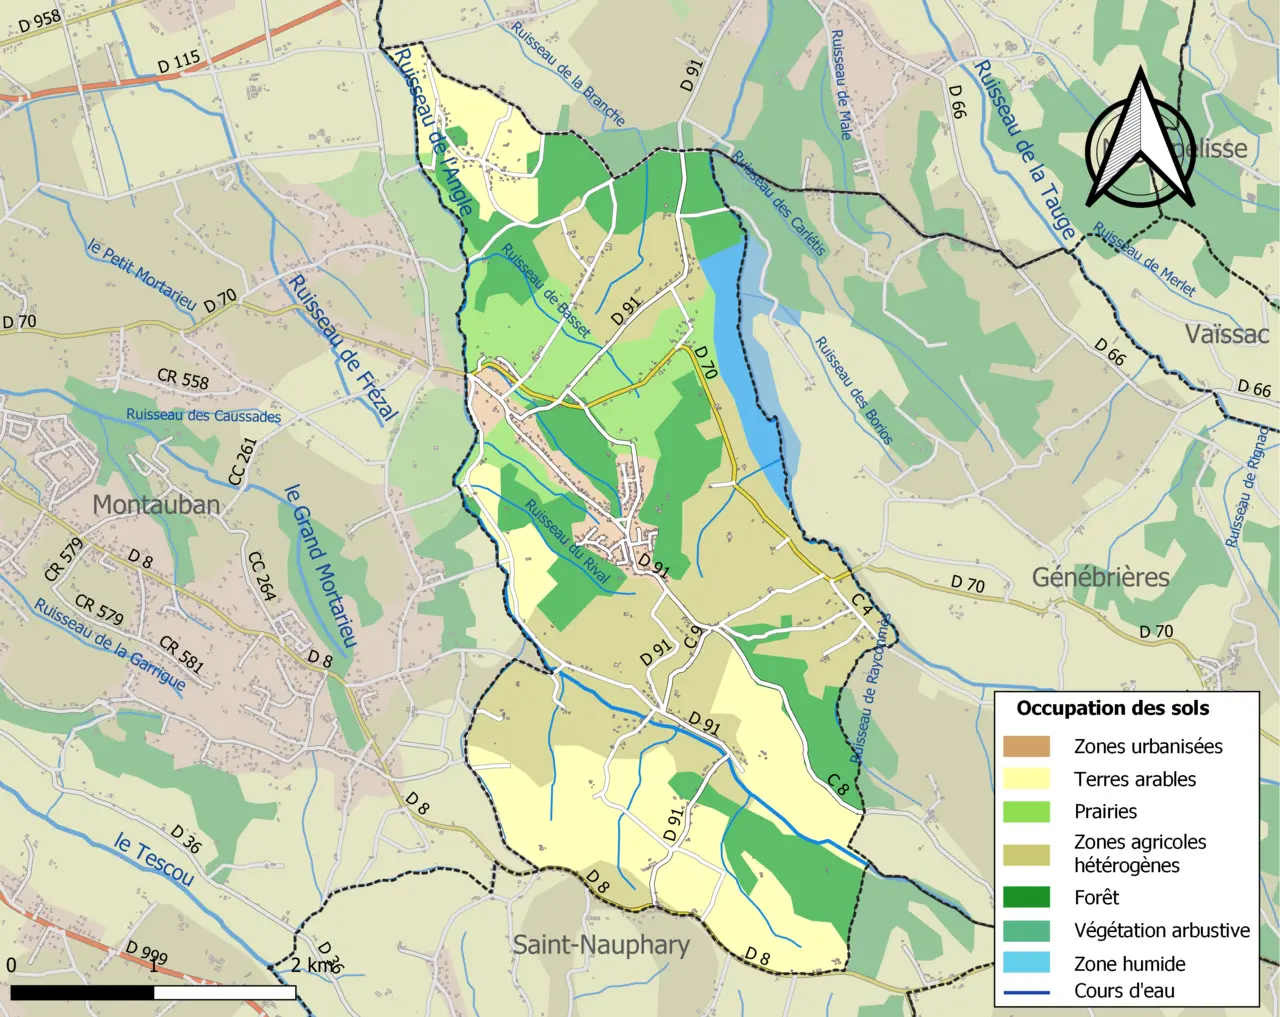
Task: Click the Prairies legend swatch
Action: point(1027,811)
